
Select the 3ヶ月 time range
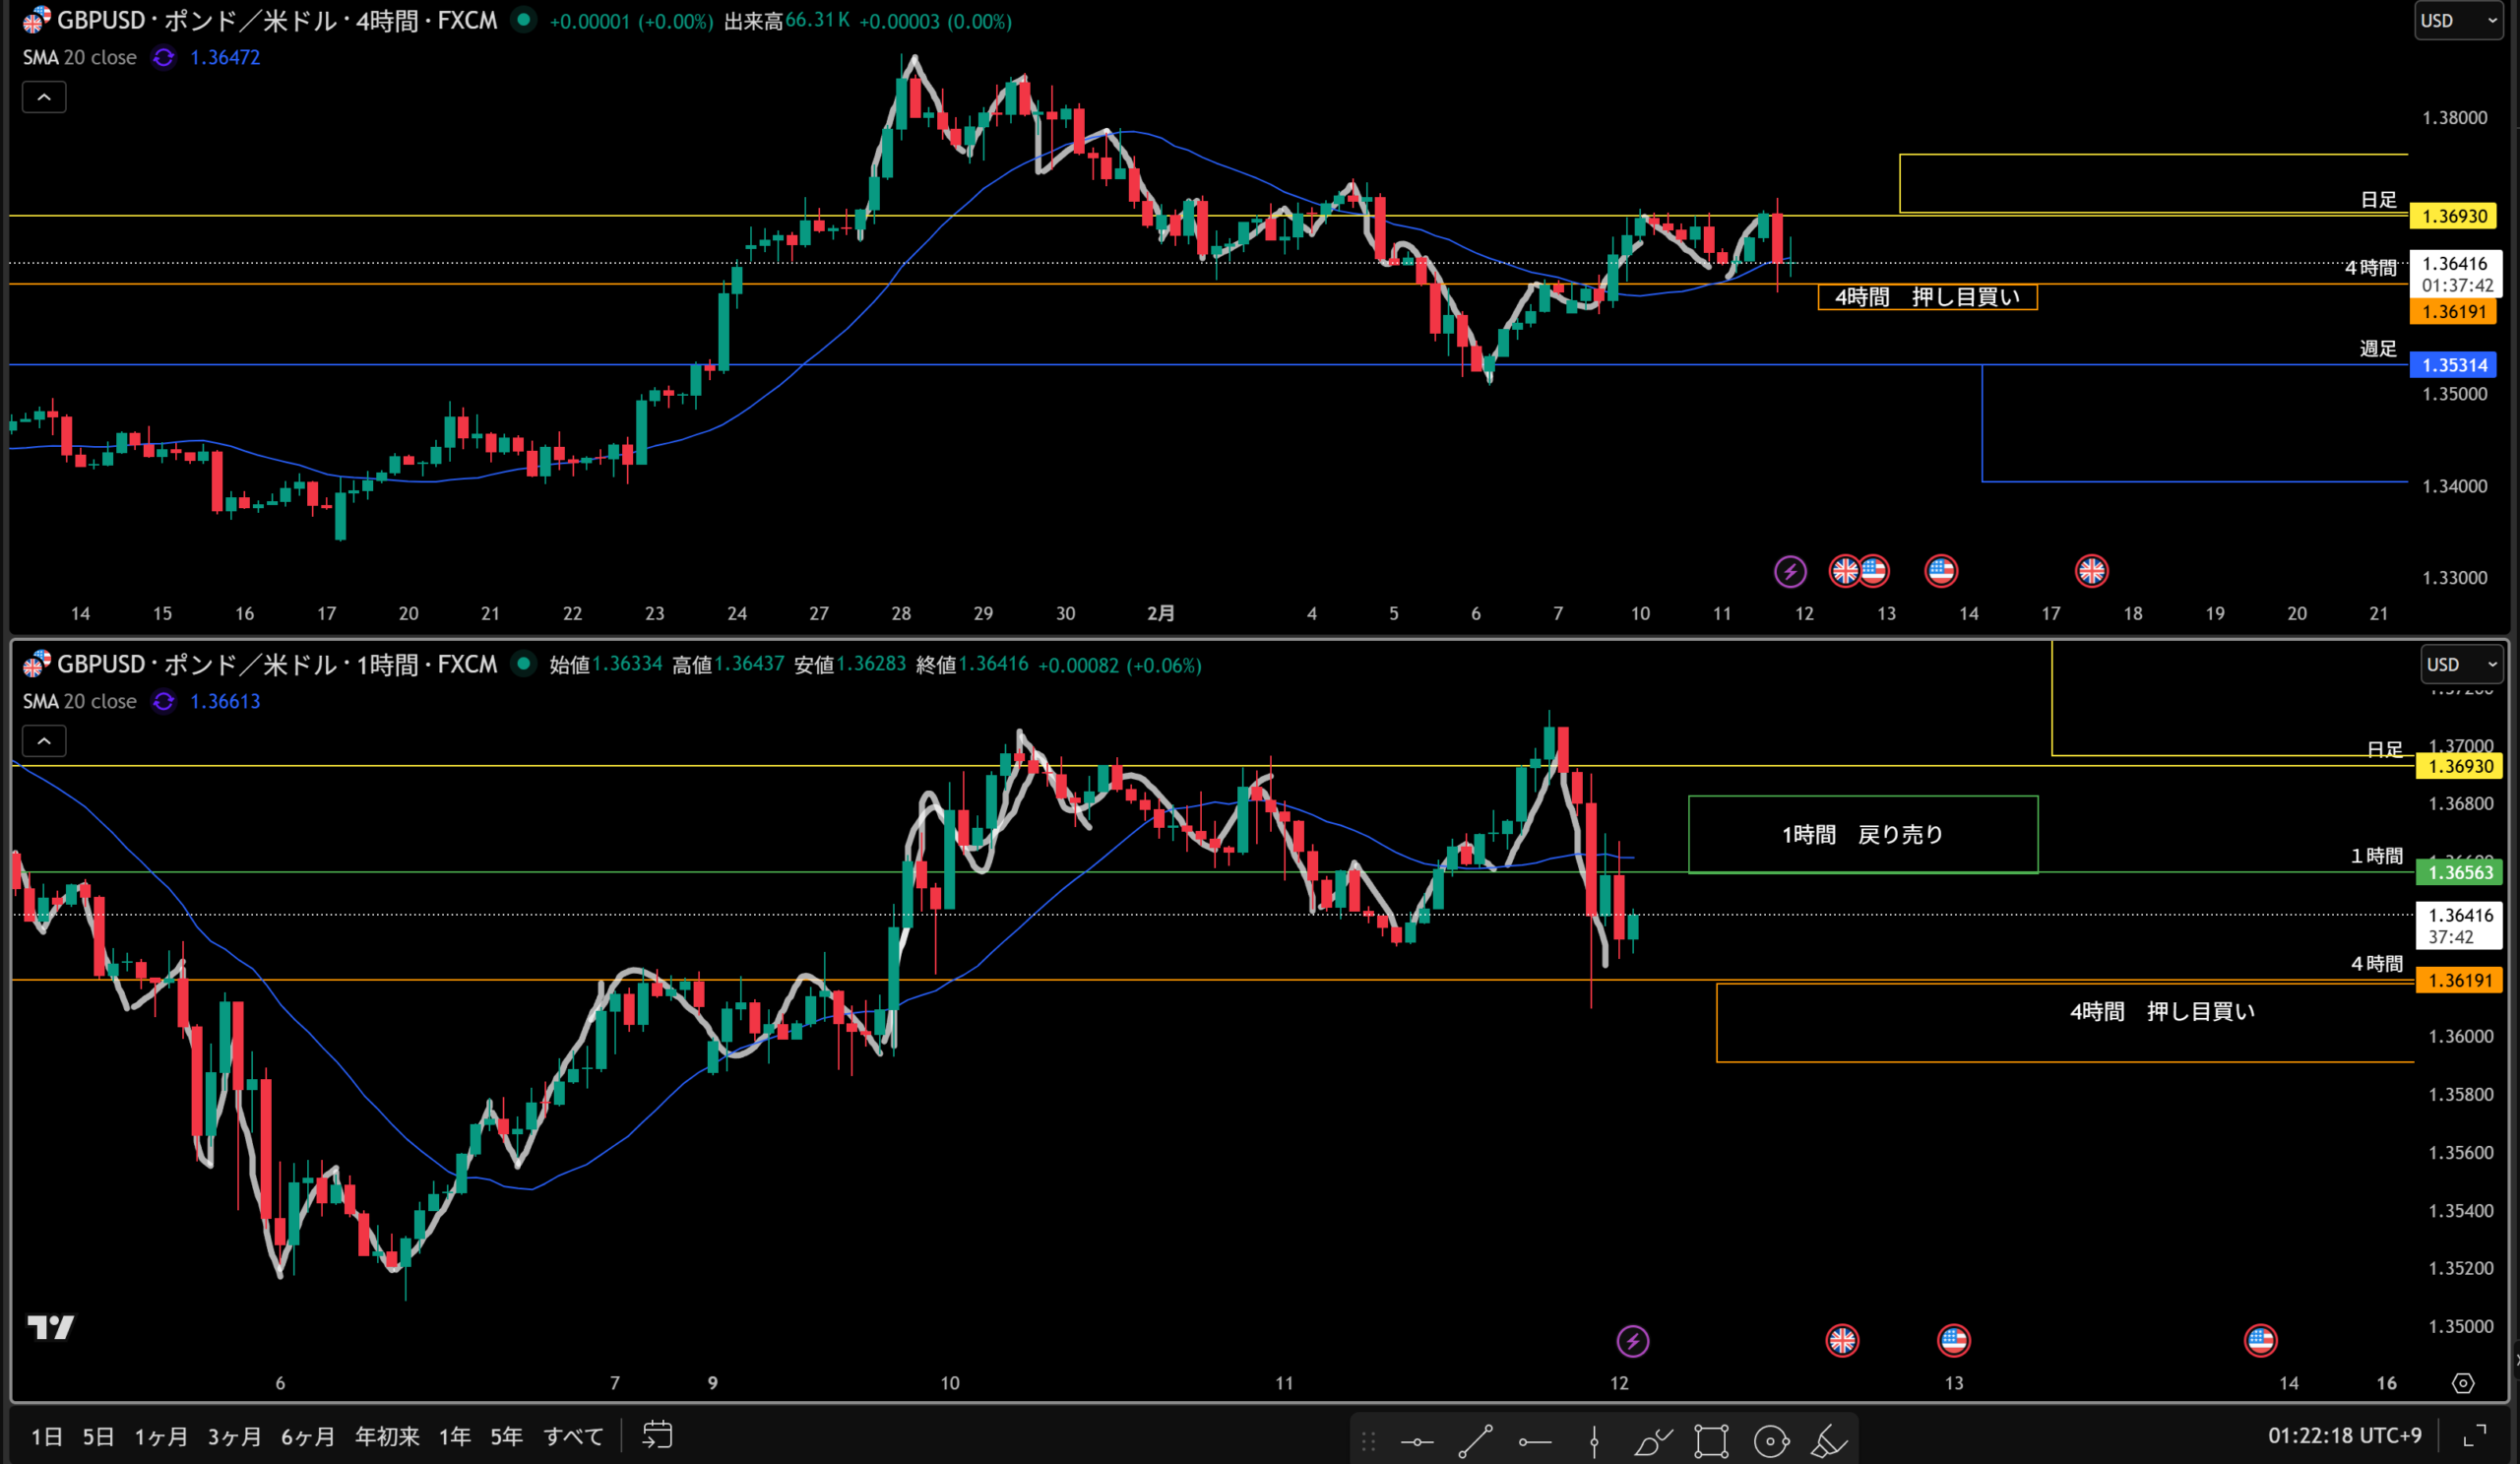(234, 1436)
